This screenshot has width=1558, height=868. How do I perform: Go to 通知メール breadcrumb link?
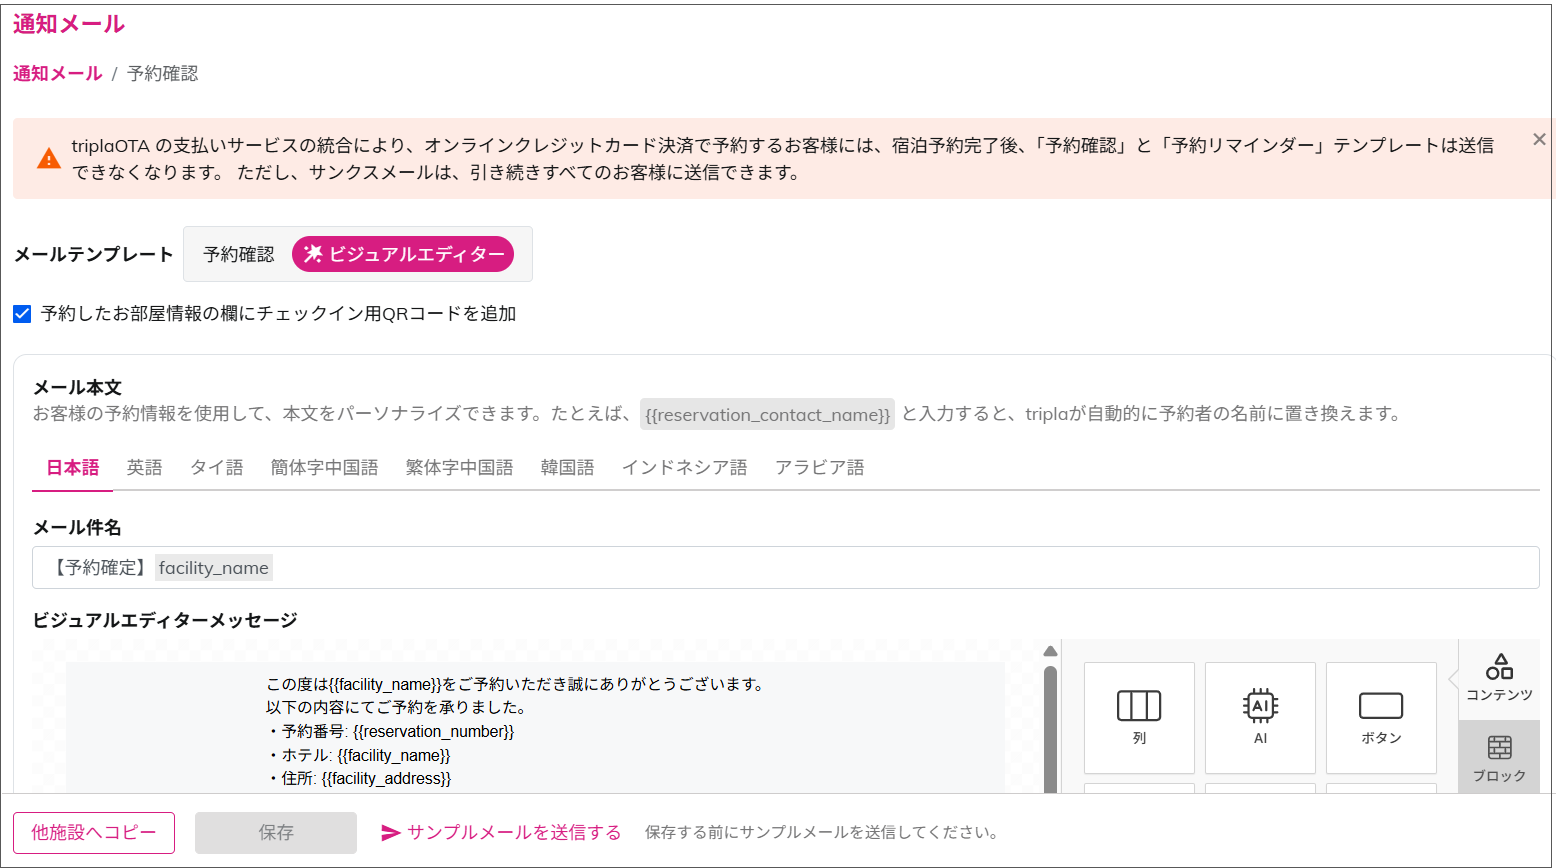(x=57, y=73)
